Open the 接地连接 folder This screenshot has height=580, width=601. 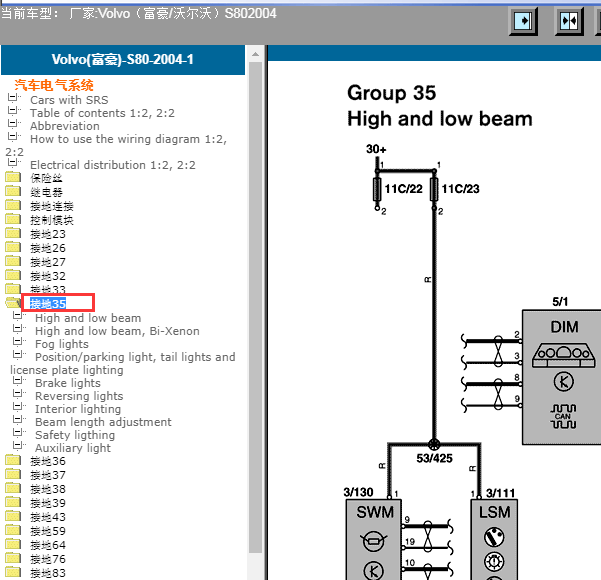52,206
